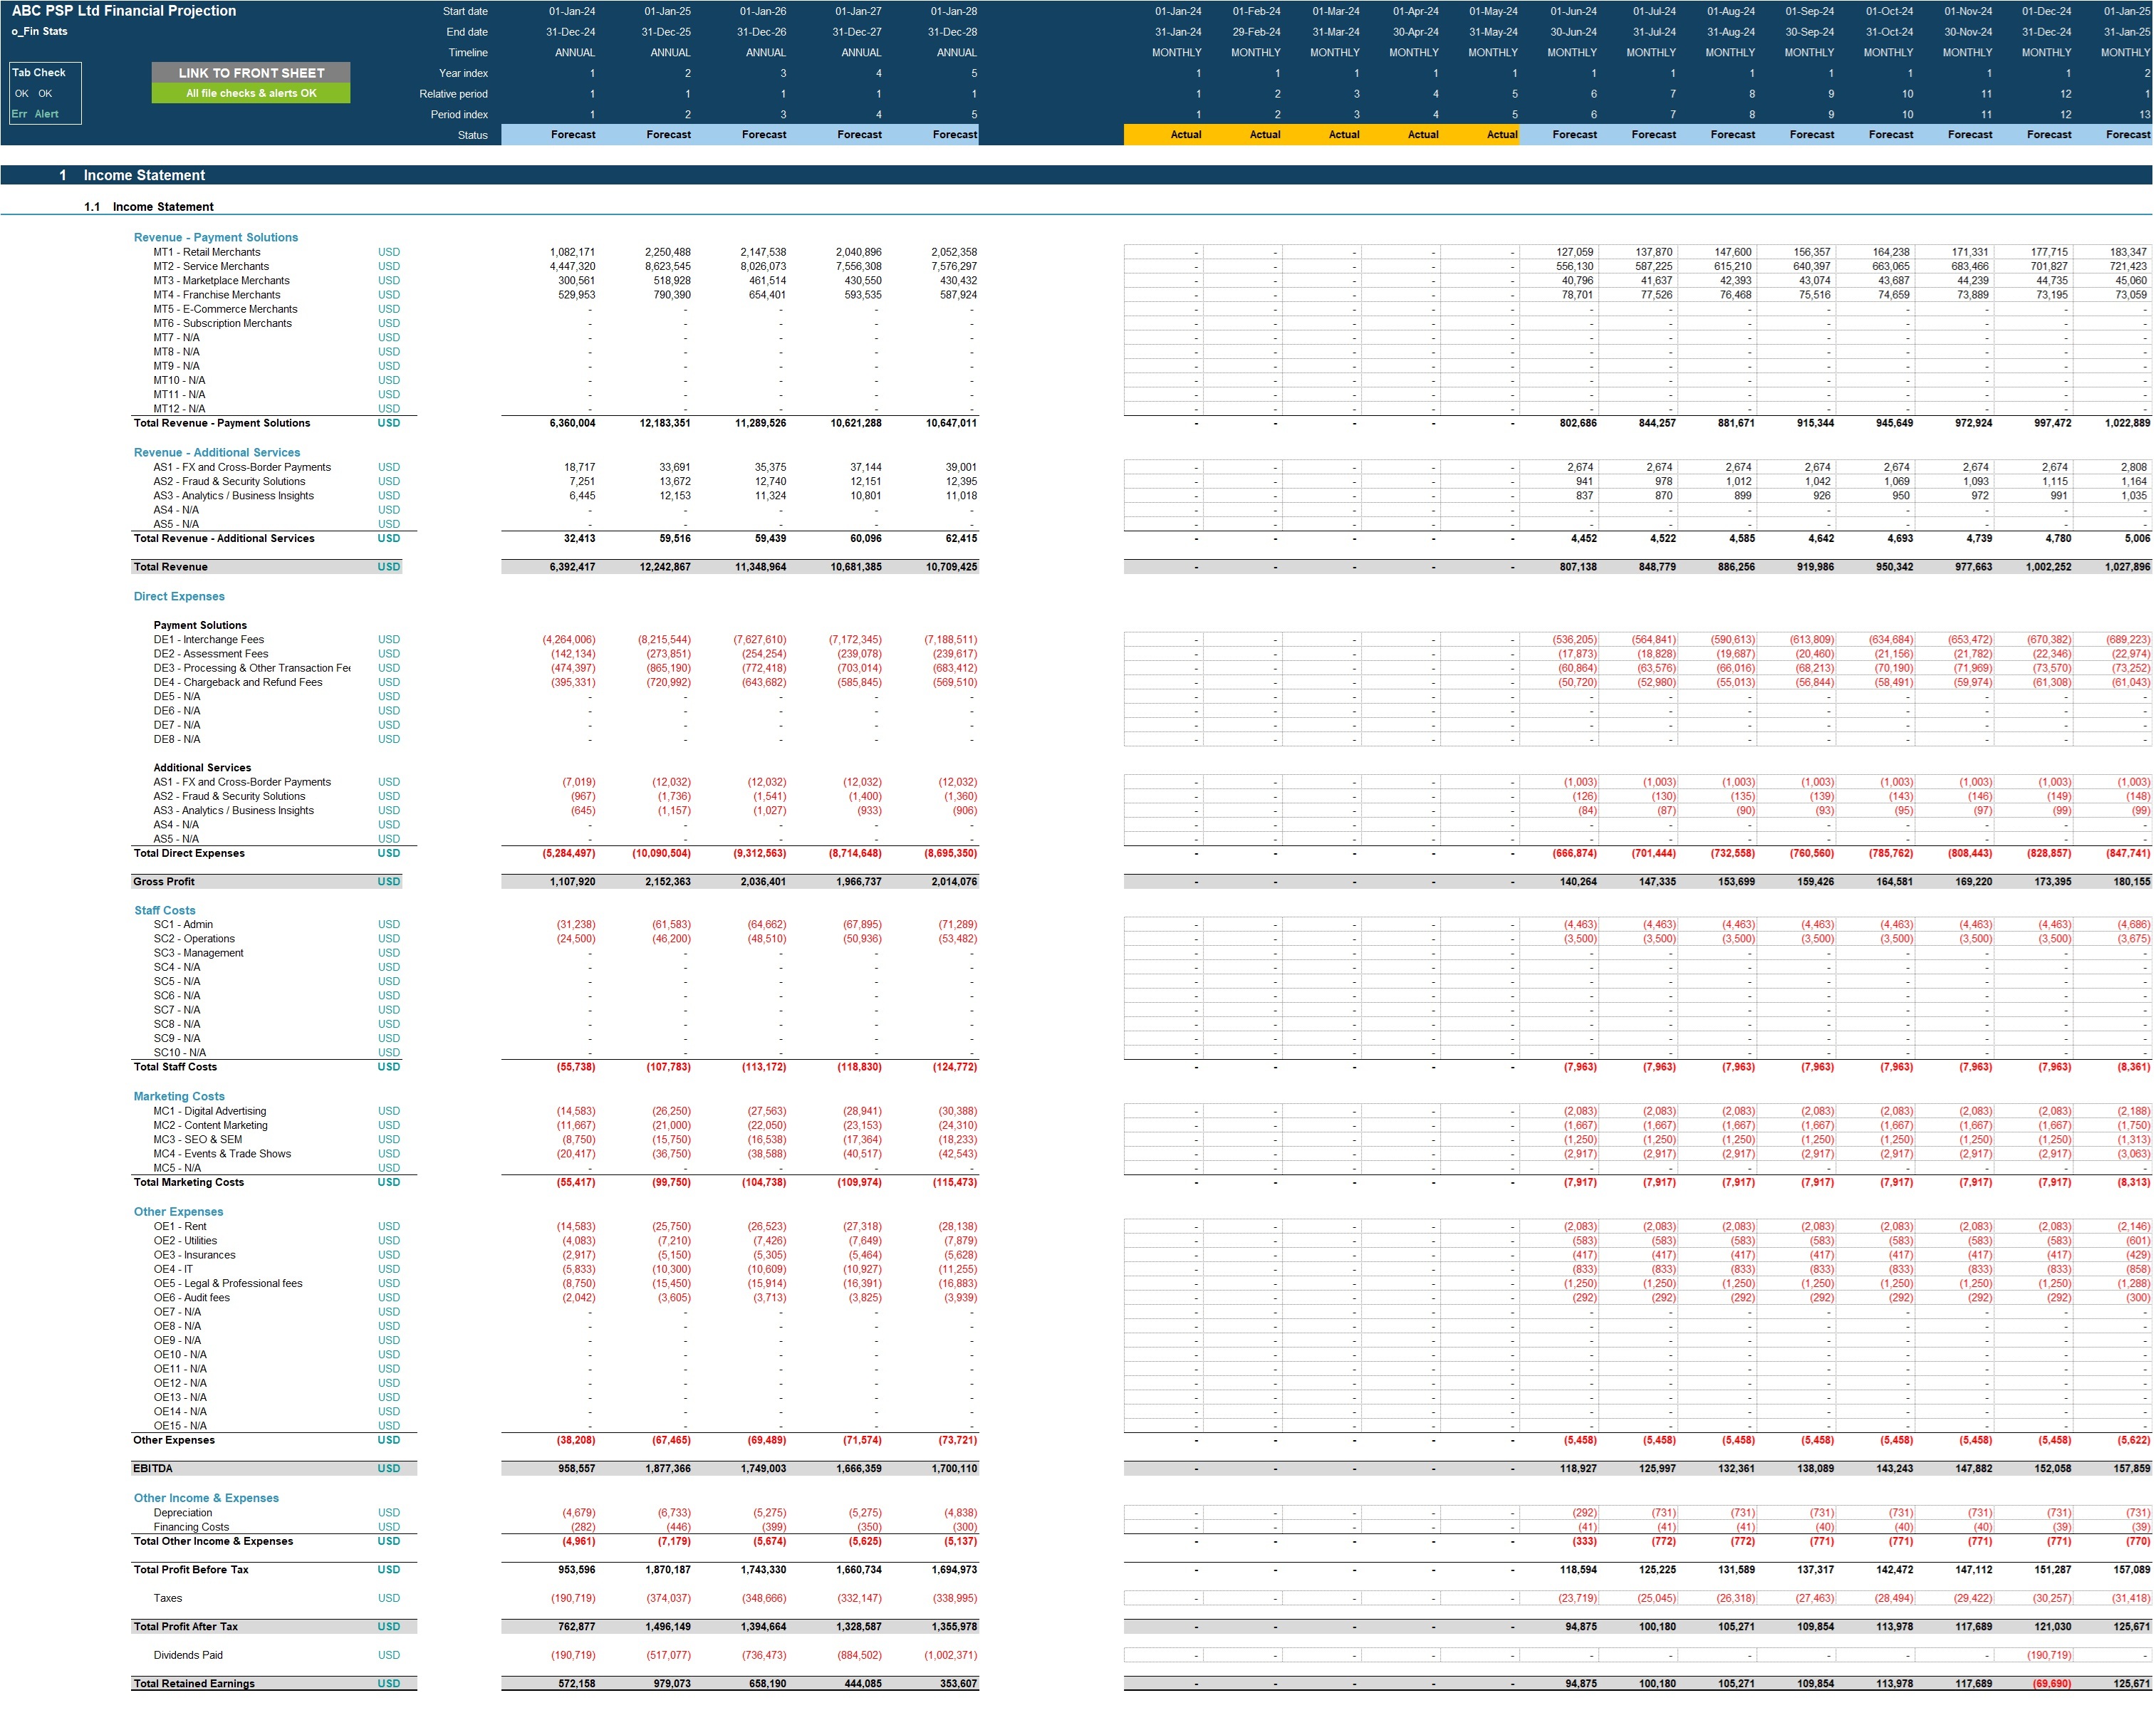Select the Dividends Paid row label
The image size is (2156, 1725).
click(188, 1656)
